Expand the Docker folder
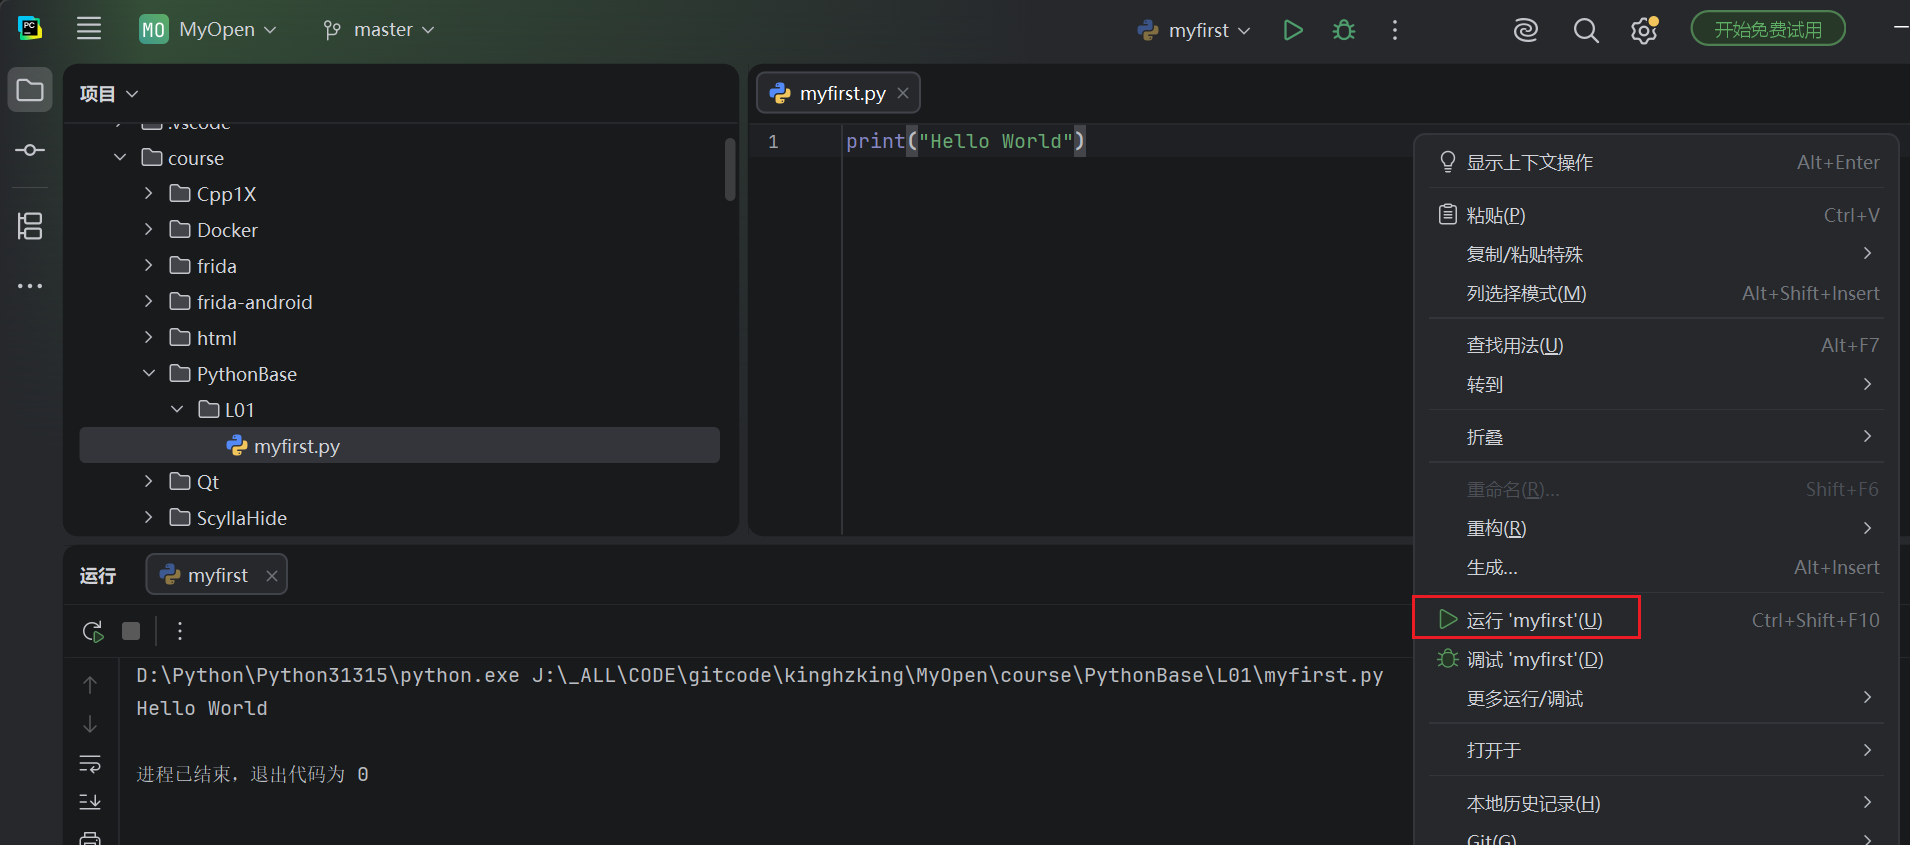The image size is (1910, 845). [149, 230]
